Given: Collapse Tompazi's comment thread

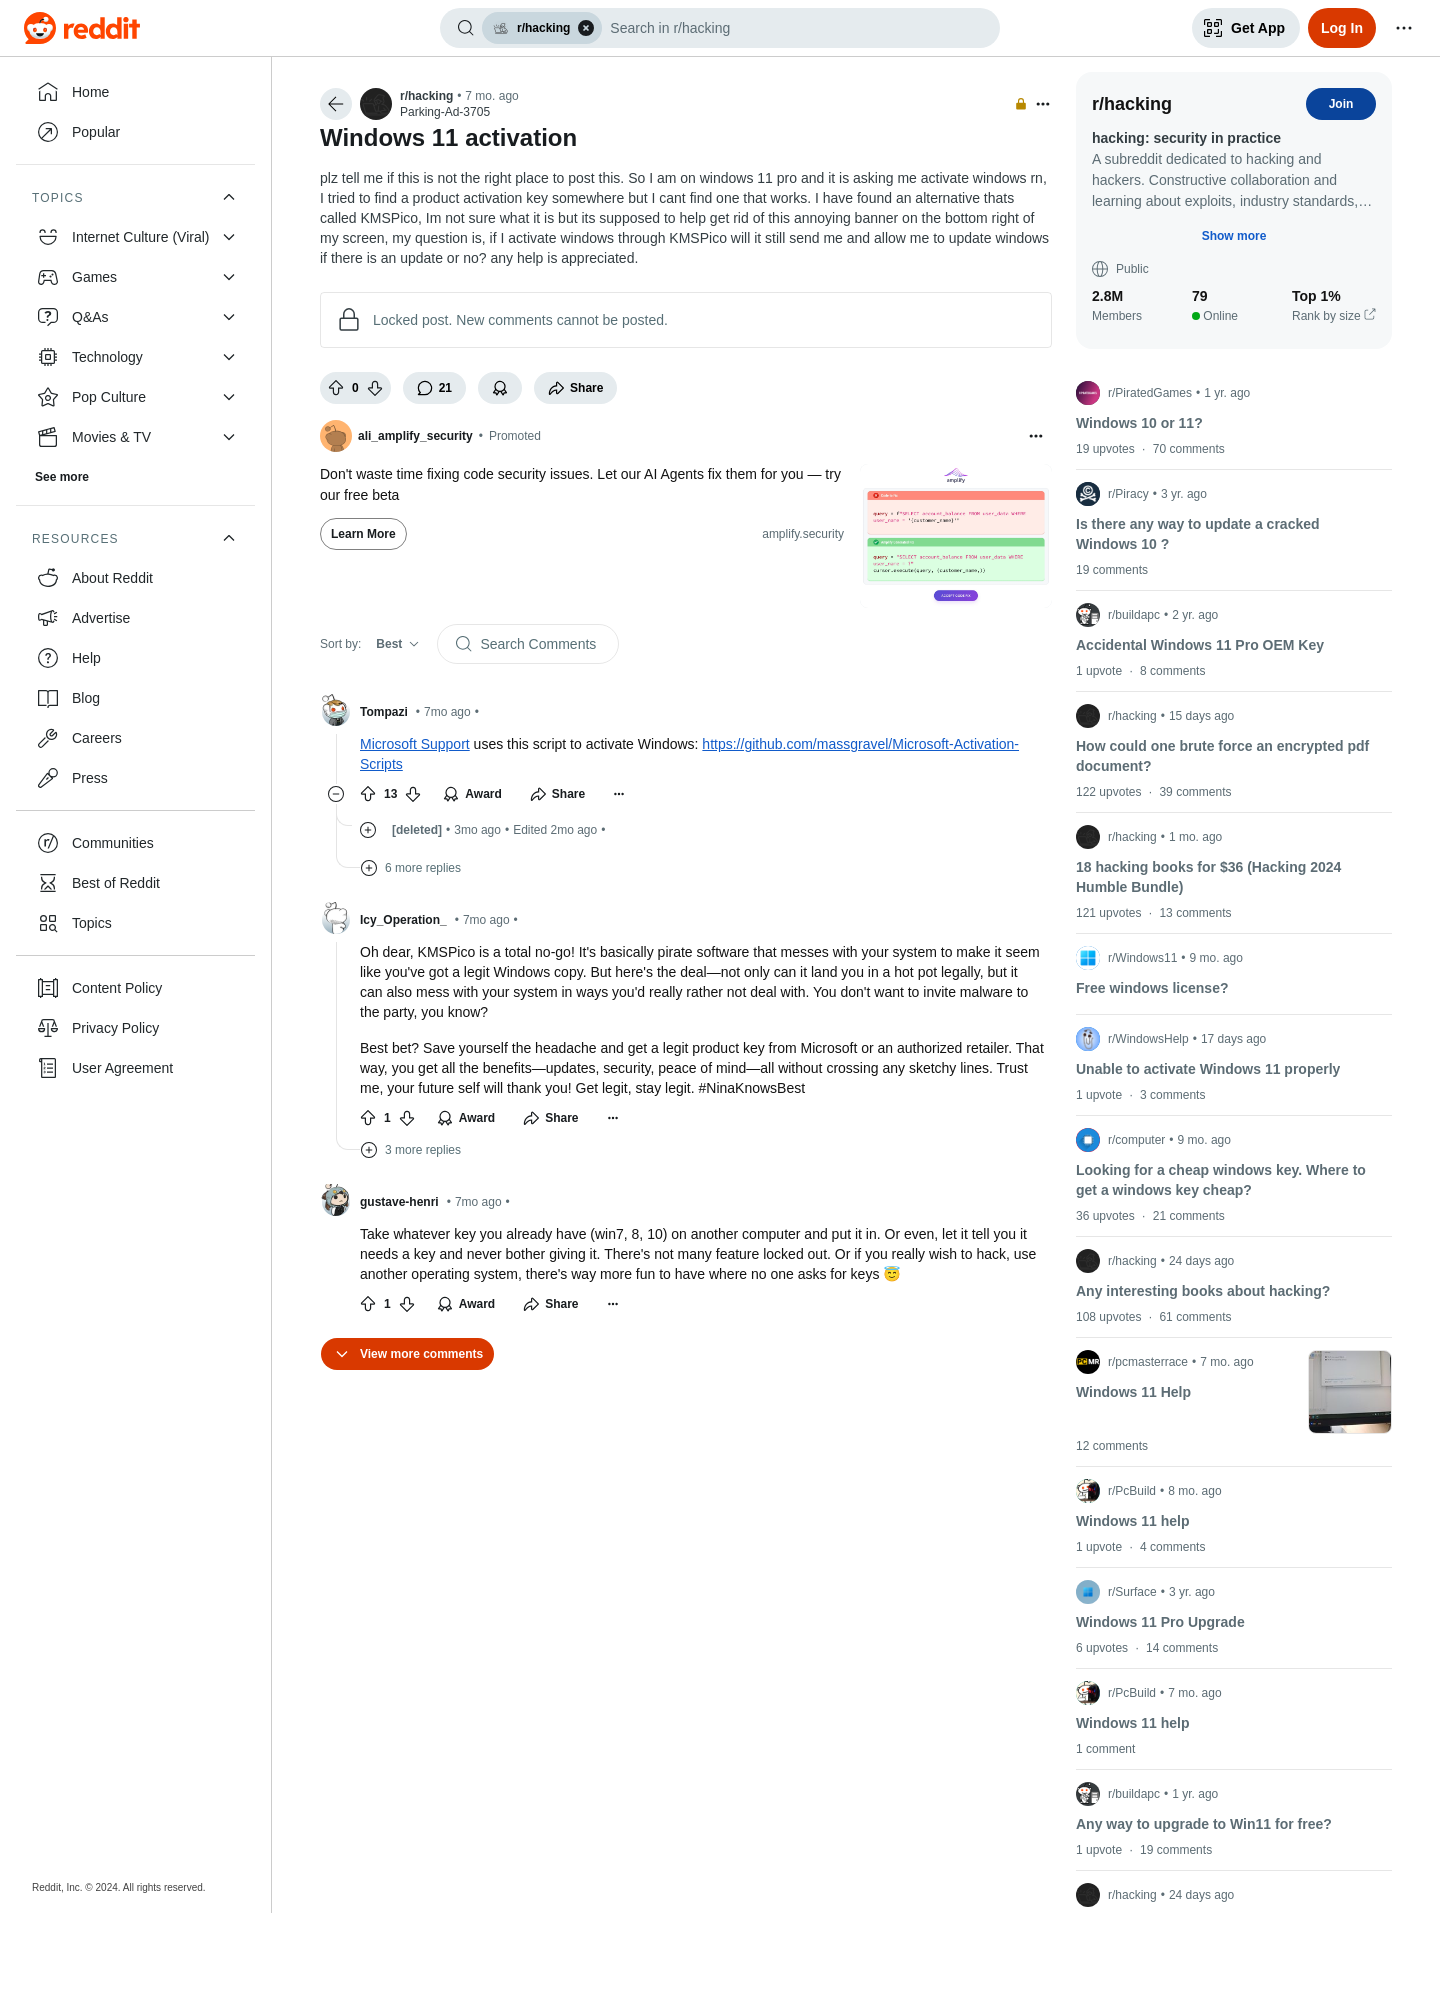Looking at the screenshot, I should 336,794.
